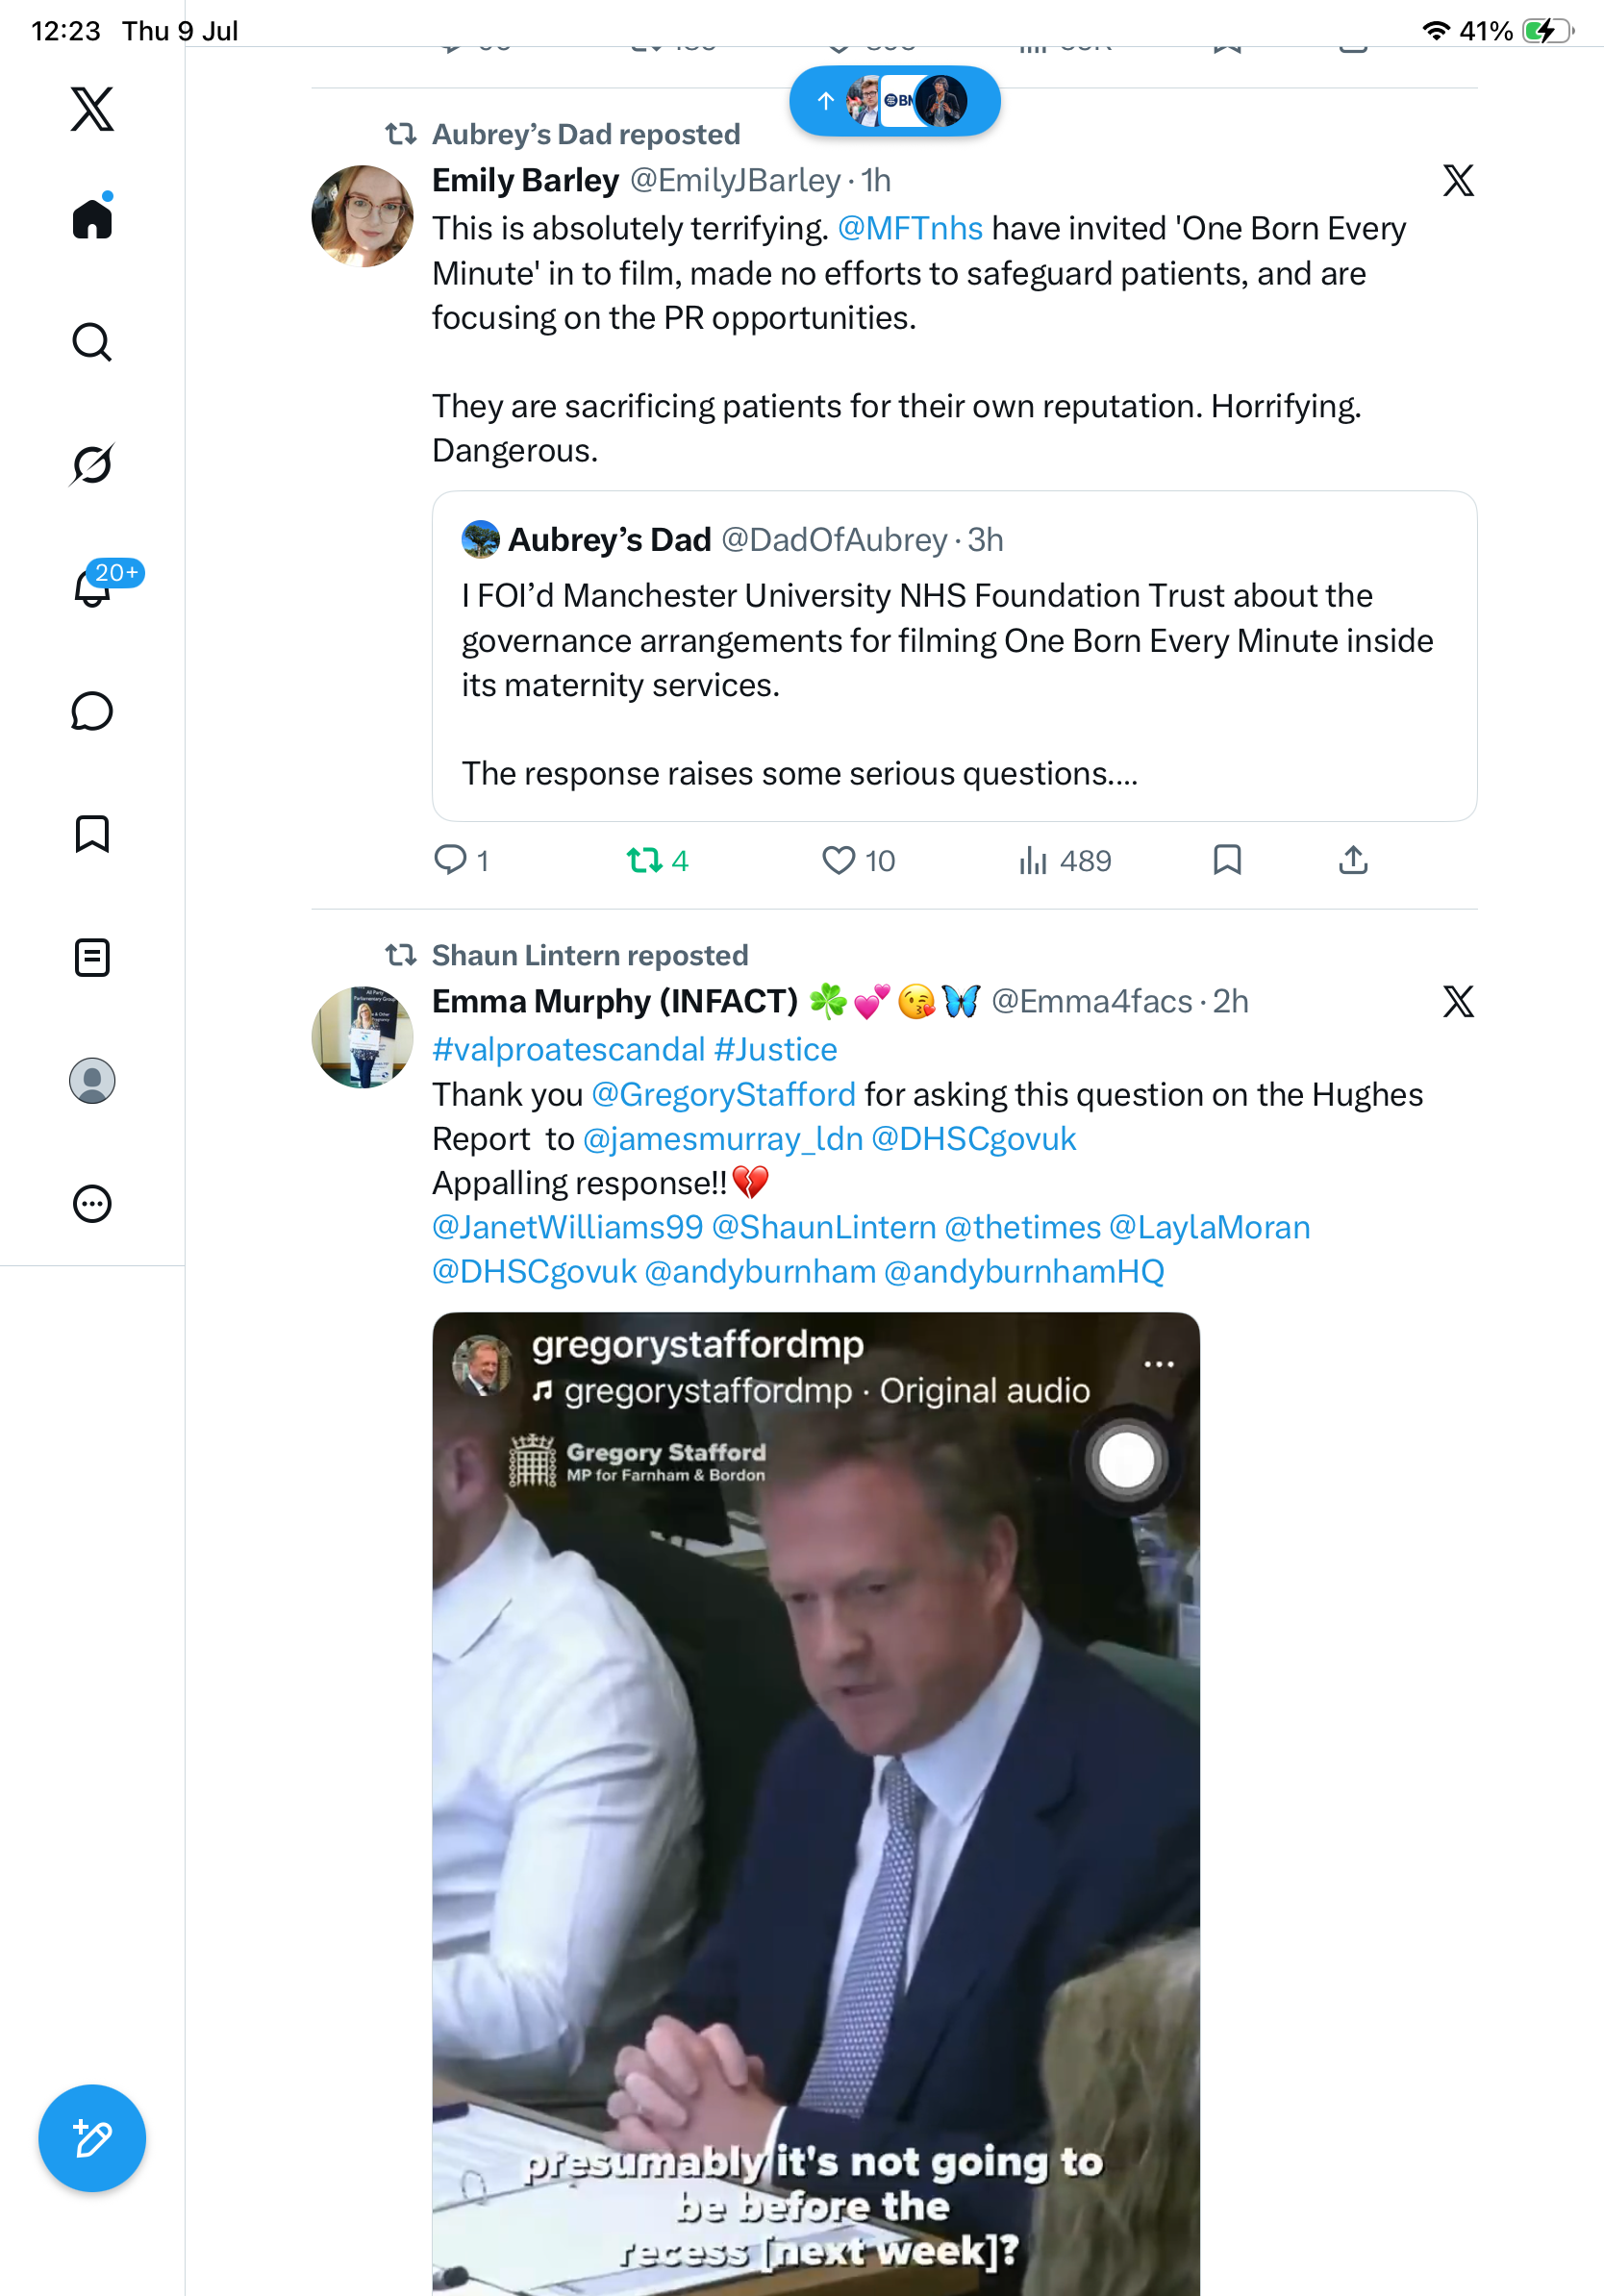The image size is (1604, 2296).
Task: Open the @MFTnhs mention link
Action: [910, 229]
